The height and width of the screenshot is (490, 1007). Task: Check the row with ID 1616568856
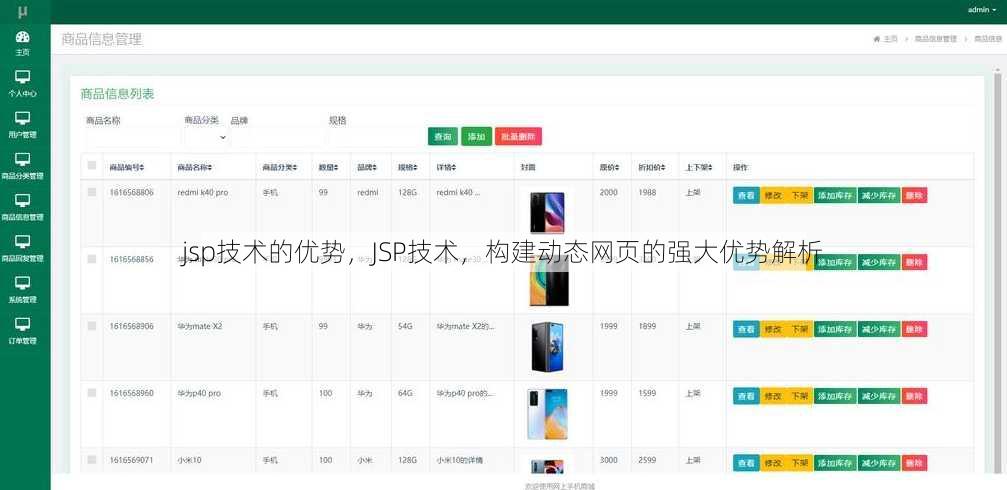click(x=92, y=259)
